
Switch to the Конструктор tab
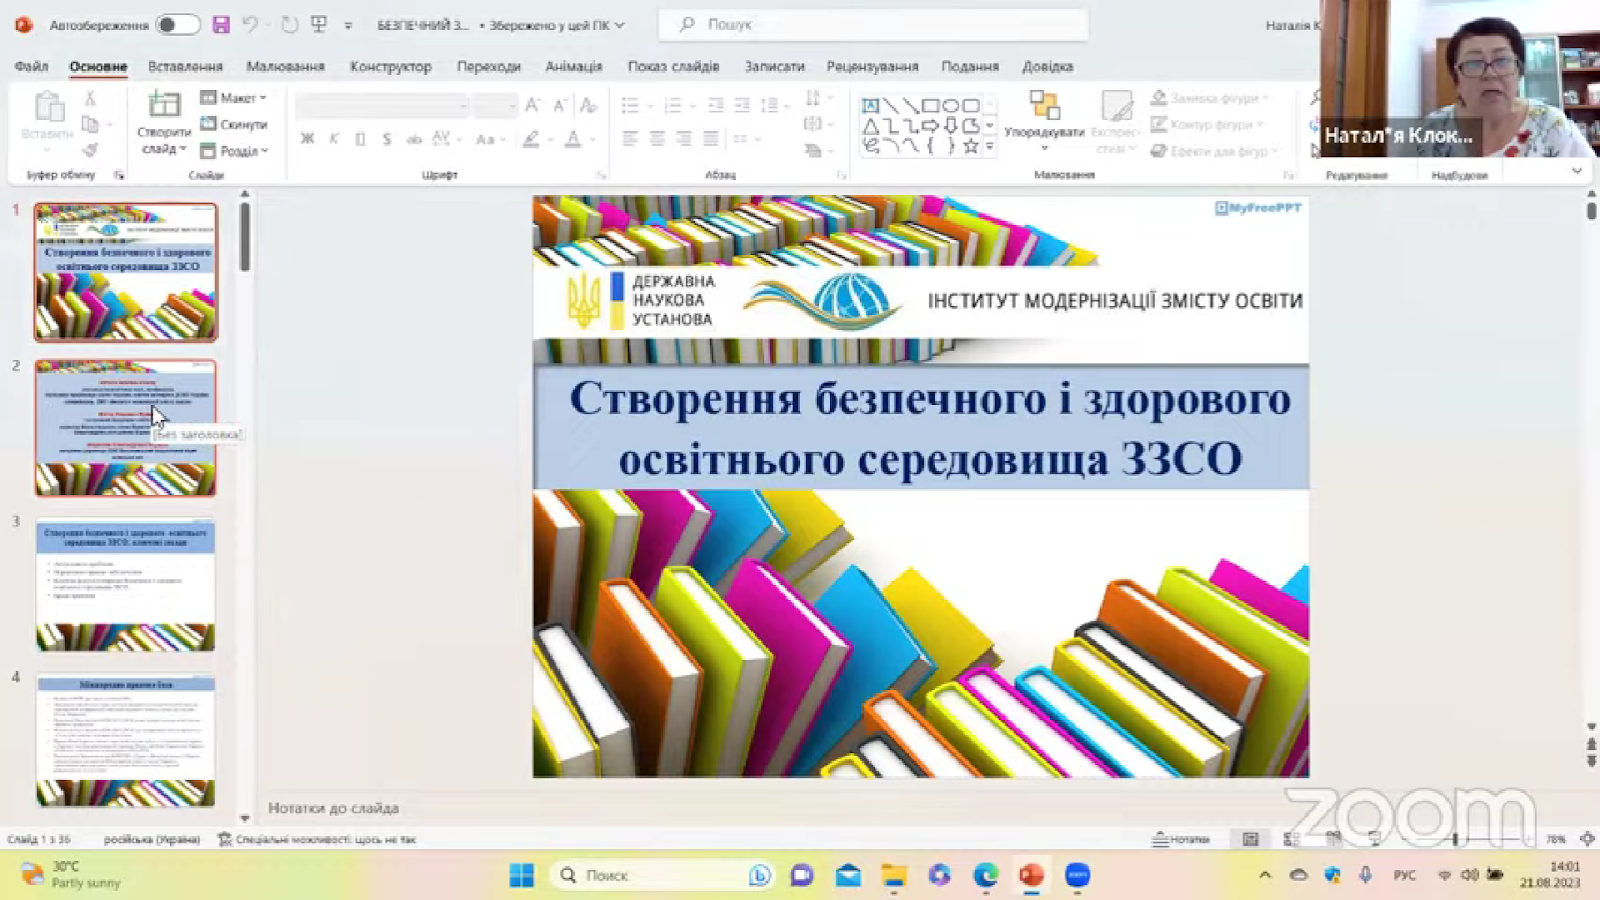pos(390,66)
